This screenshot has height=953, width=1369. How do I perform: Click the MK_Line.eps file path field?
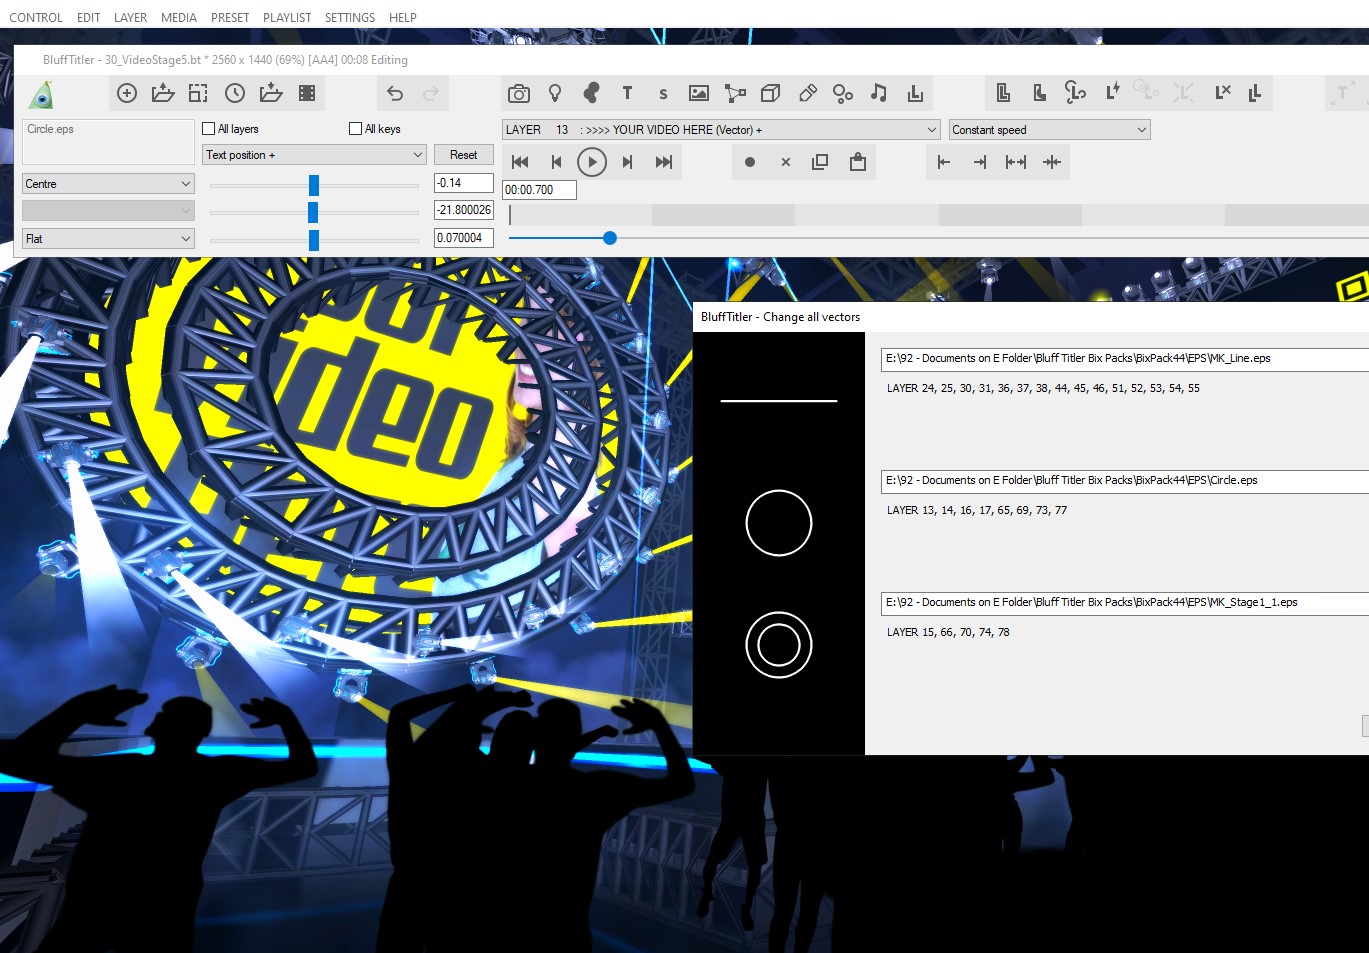(x=1120, y=359)
